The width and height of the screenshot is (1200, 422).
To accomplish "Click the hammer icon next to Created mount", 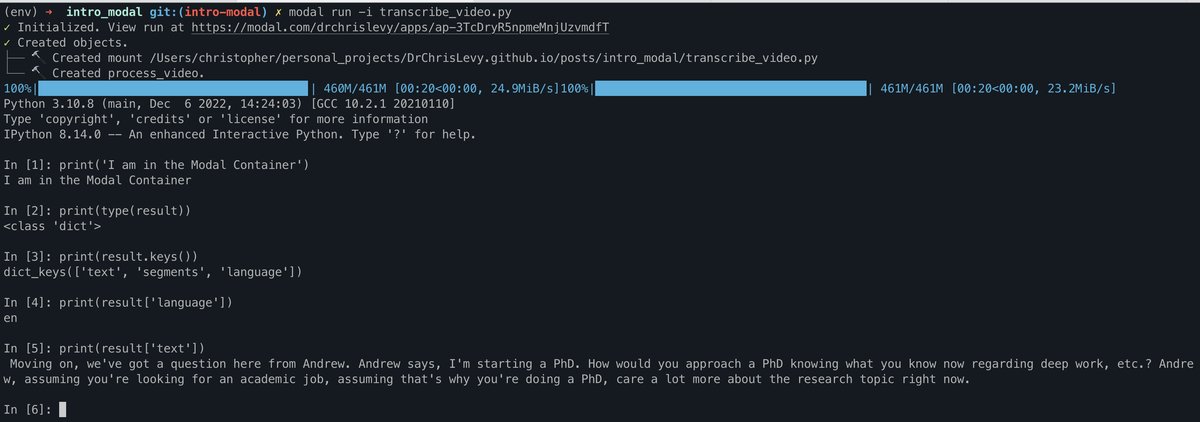I will coord(35,58).
